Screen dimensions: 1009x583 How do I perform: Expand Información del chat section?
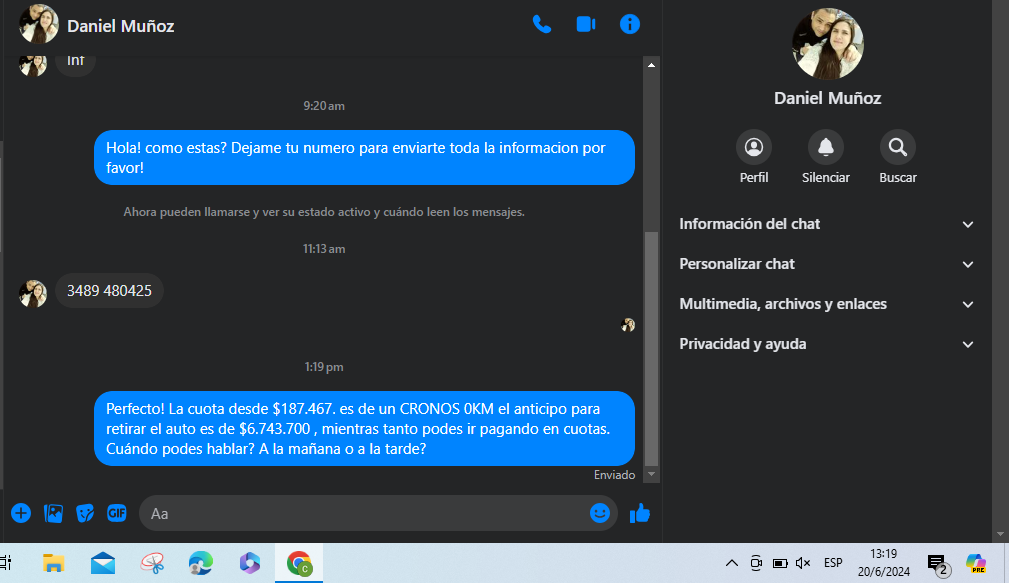823,224
